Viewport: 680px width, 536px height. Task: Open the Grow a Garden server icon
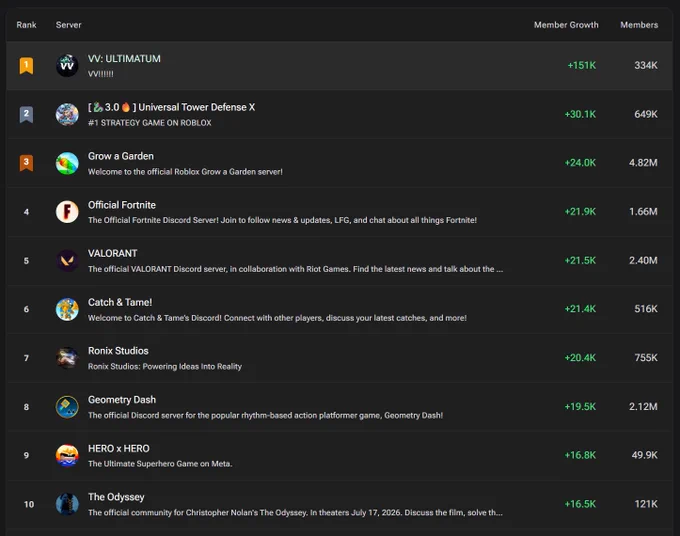coord(67,163)
